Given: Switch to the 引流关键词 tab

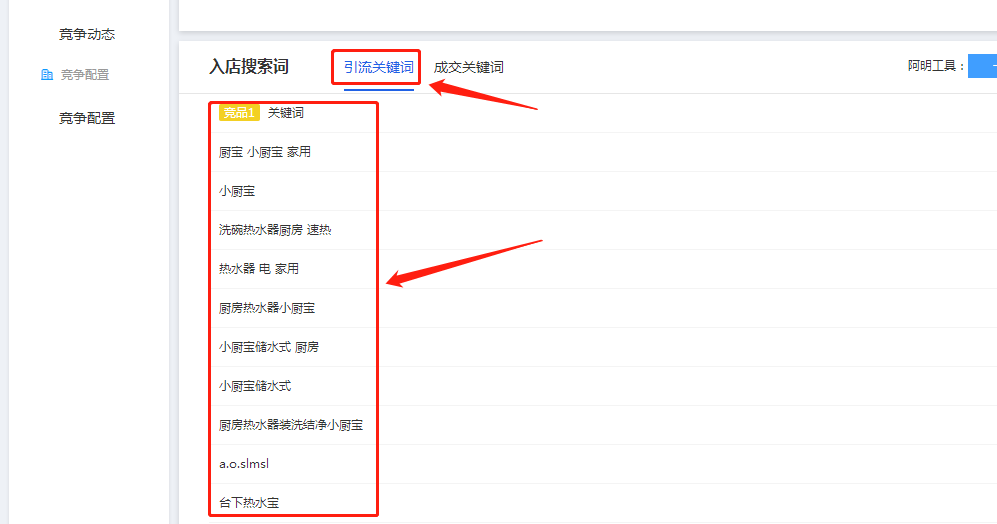Looking at the screenshot, I should [378, 67].
